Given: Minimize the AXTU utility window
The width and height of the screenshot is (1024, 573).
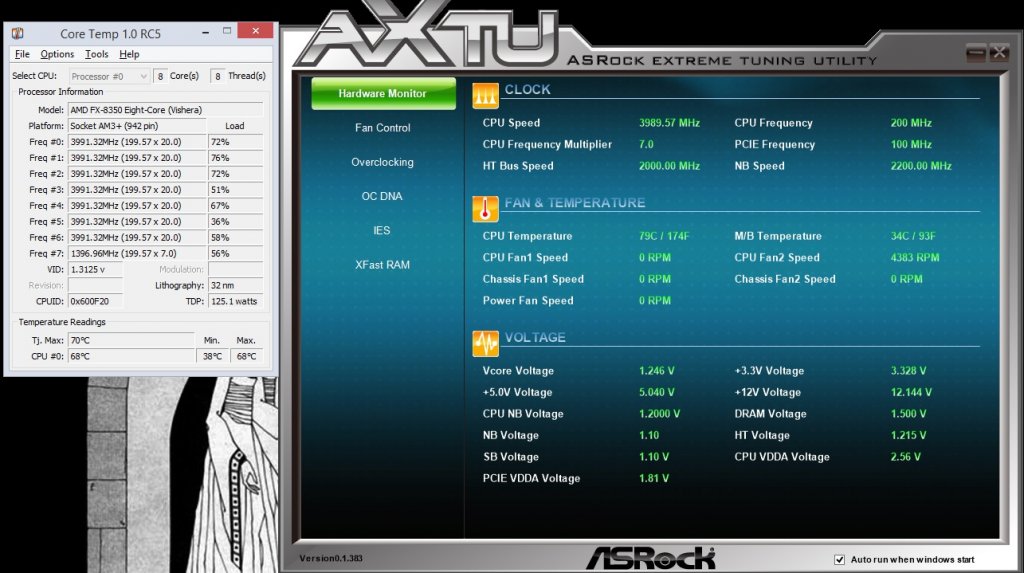Looking at the screenshot, I should [976, 53].
